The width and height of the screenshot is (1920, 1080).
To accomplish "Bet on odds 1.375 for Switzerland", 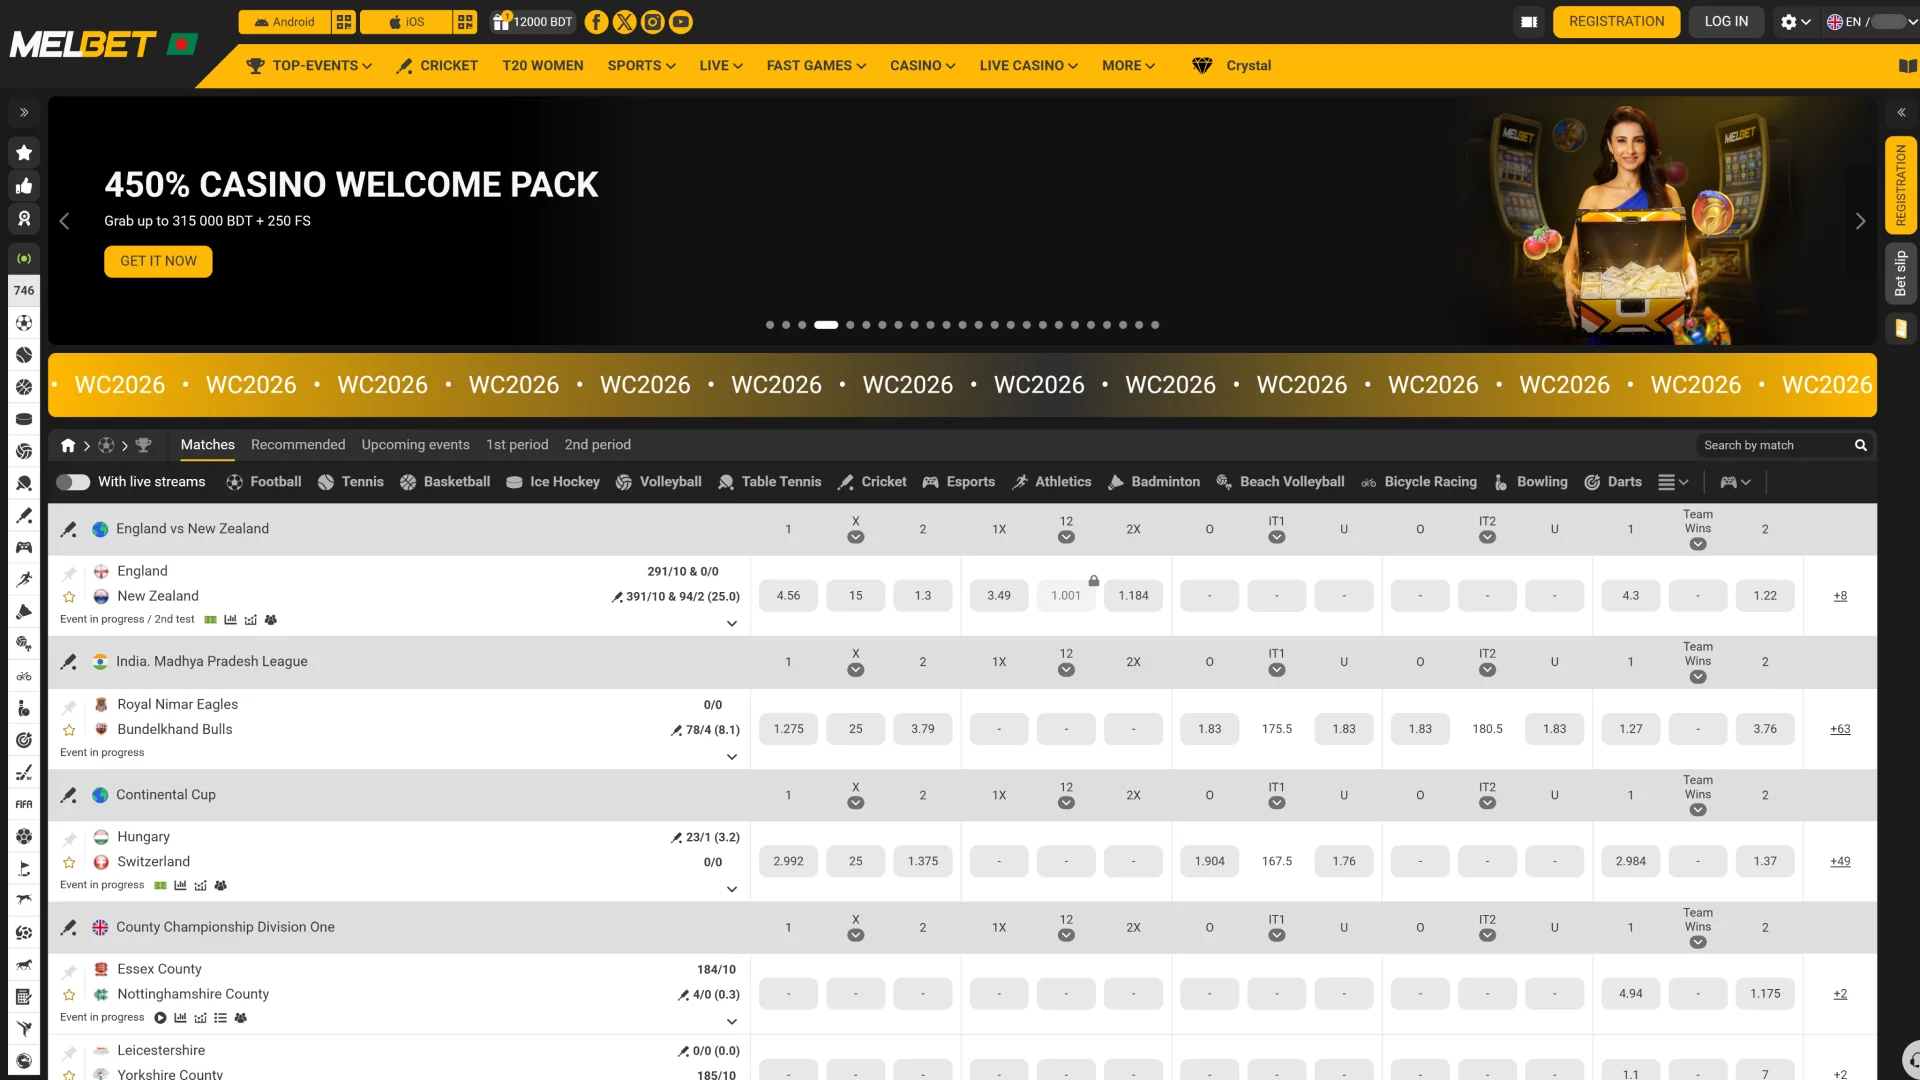I will [922, 862].
